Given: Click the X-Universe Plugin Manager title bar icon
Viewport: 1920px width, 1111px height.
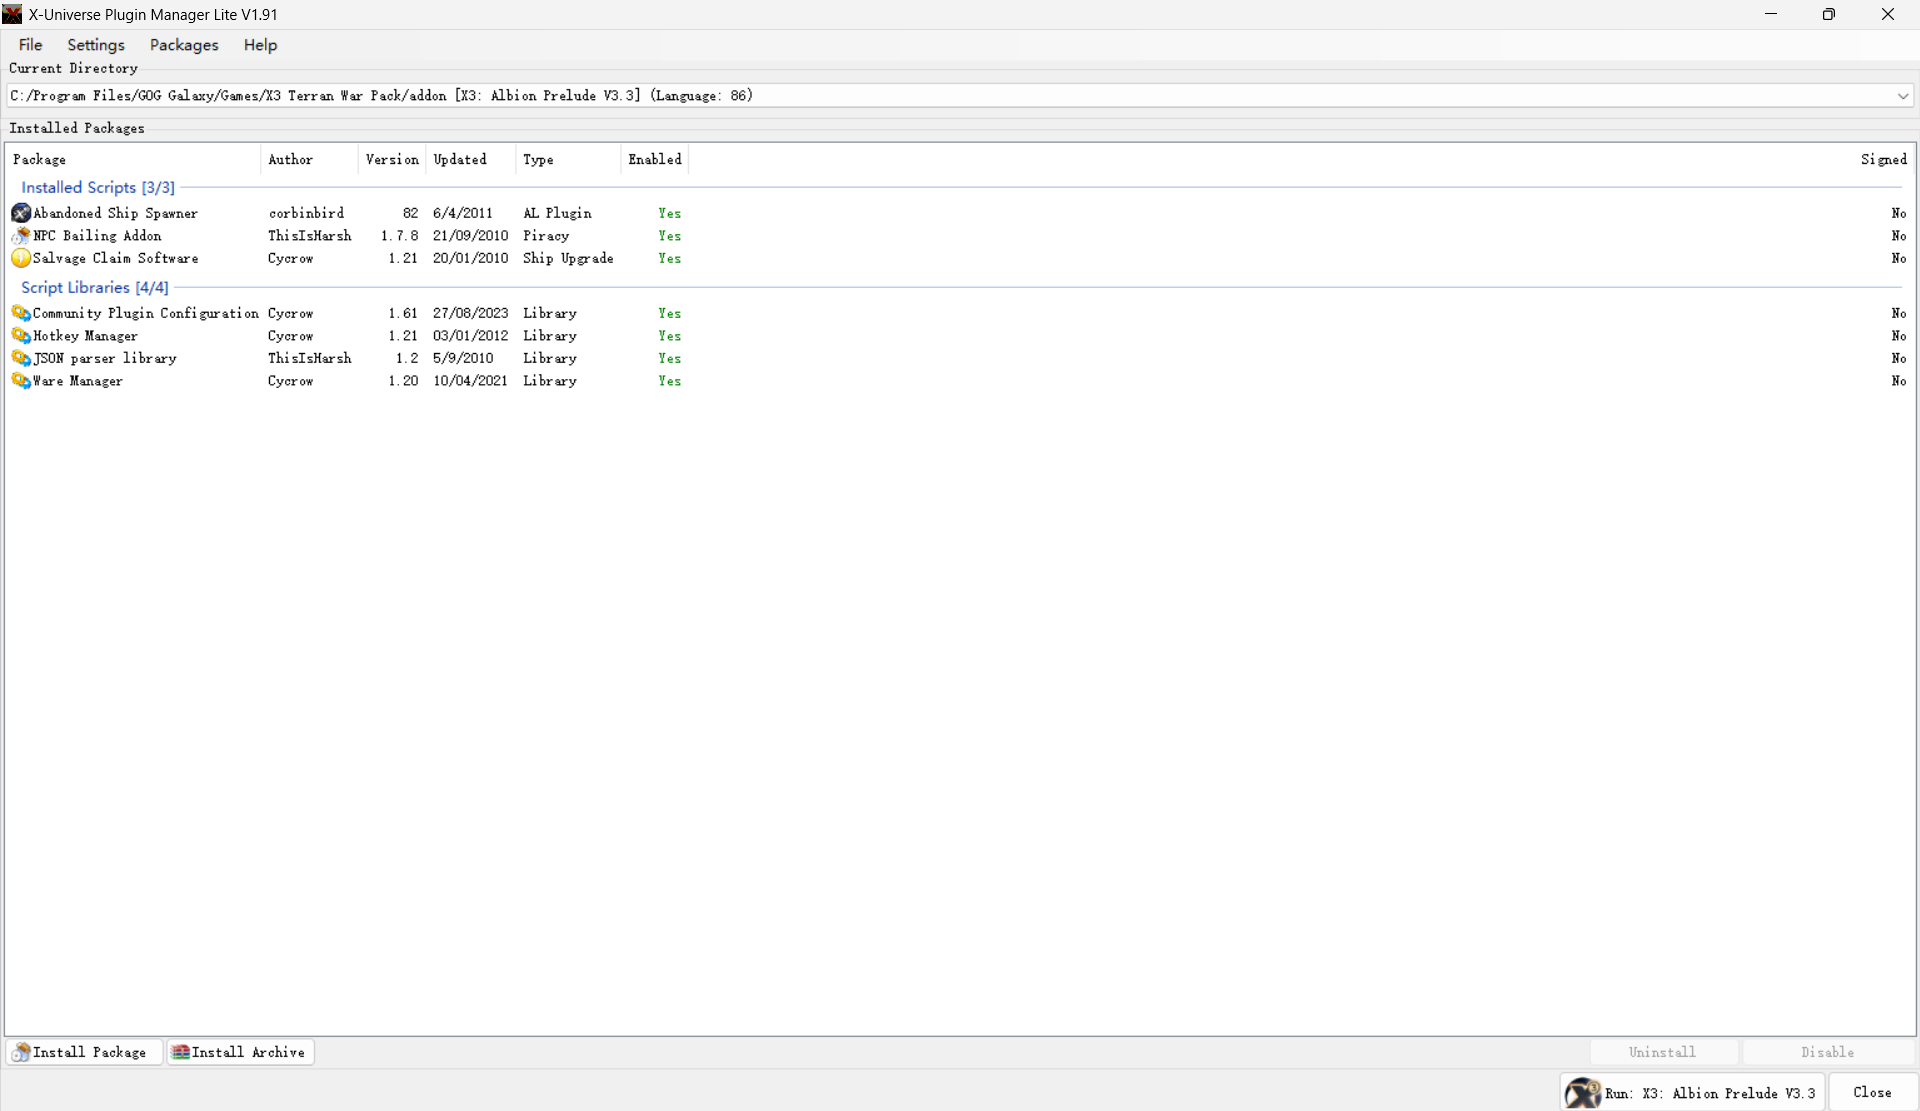Looking at the screenshot, I should pos(13,14).
